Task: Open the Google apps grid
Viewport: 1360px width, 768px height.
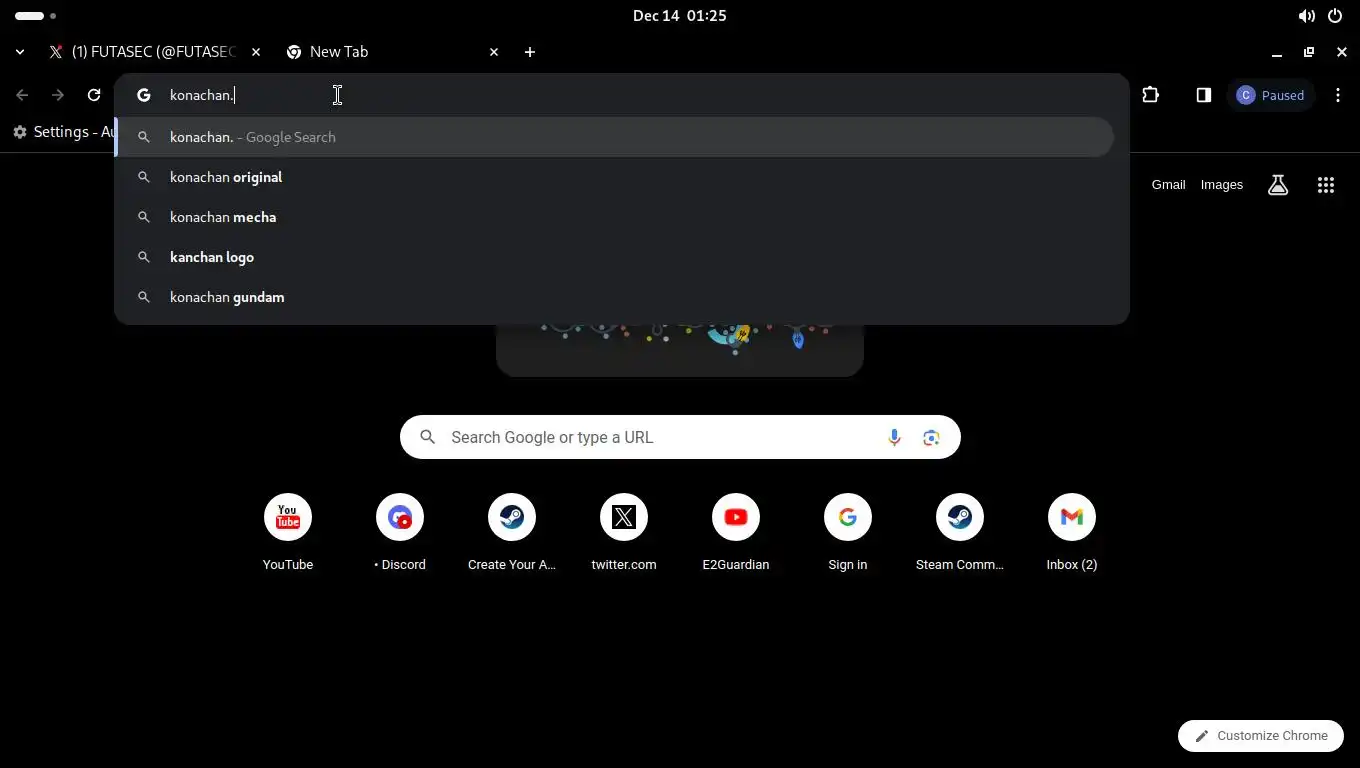Action: click(1326, 185)
